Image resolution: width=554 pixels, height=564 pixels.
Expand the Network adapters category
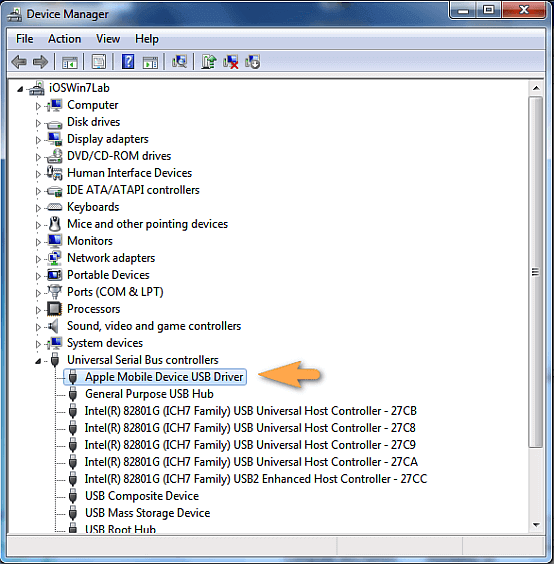tap(38, 259)
